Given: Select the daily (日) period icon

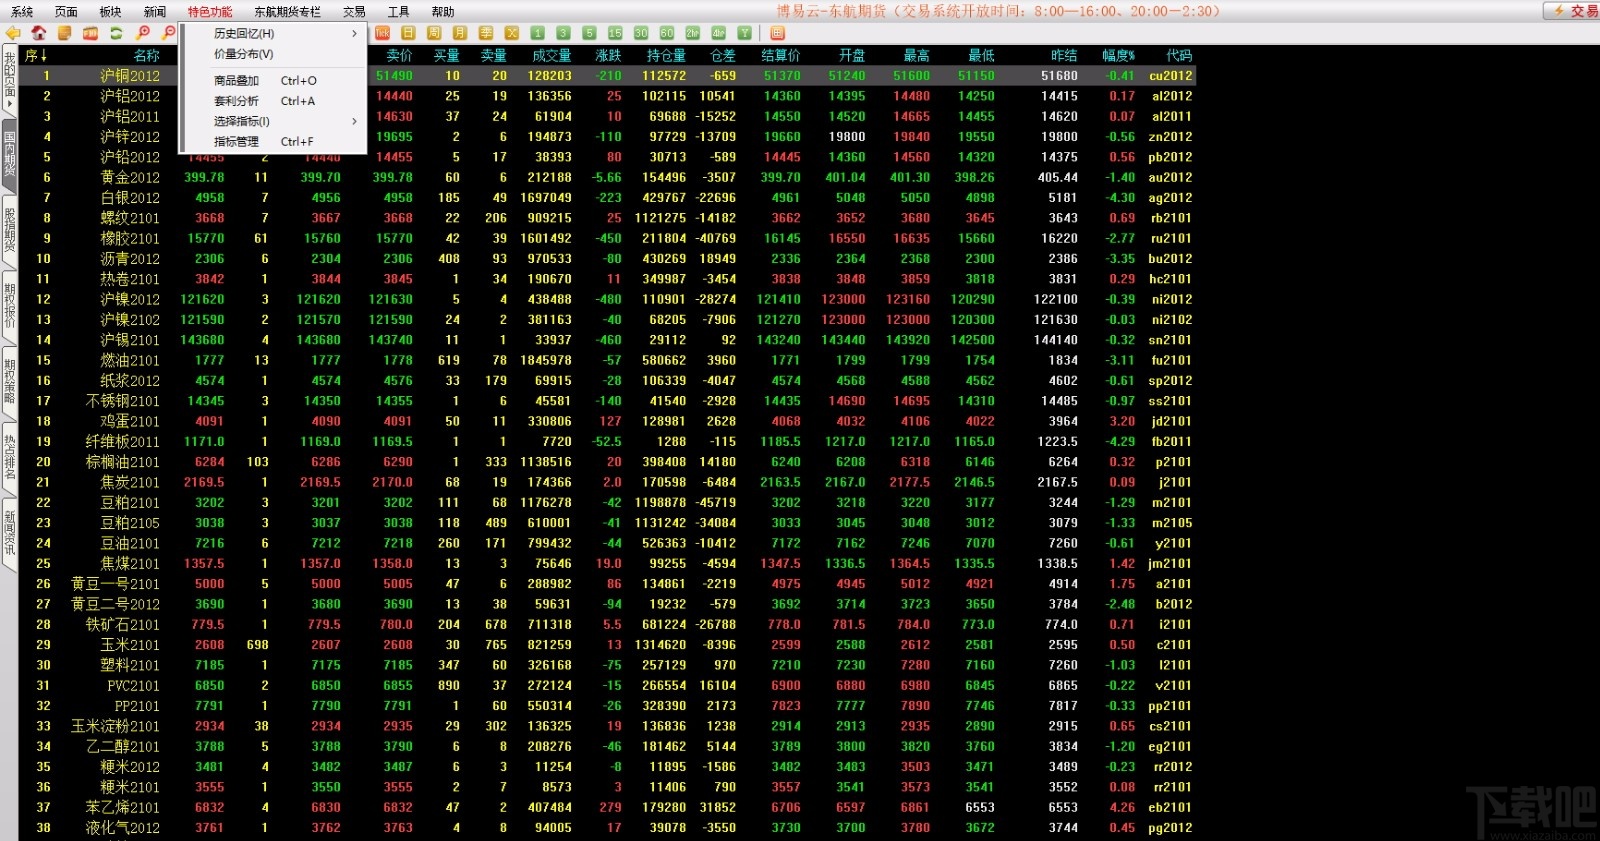Looking at the screenshot, I should click(x=408, y=33).
